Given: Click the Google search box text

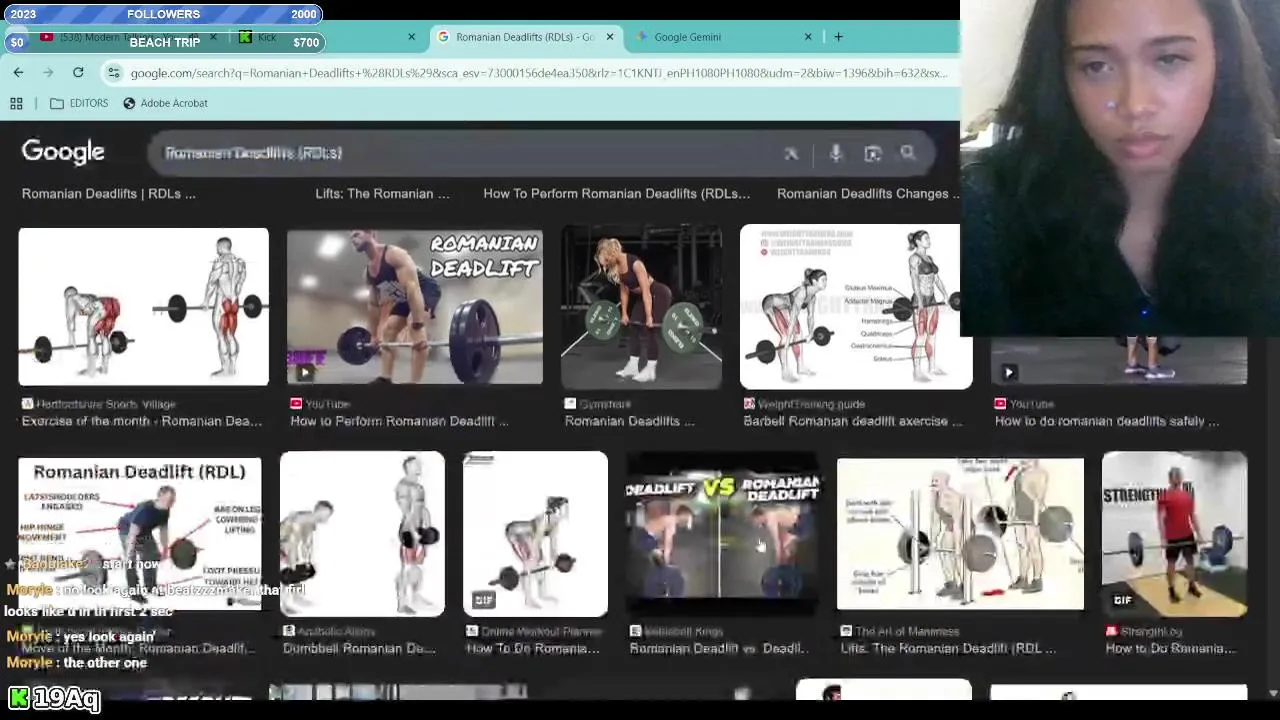Looking at the screenshot, I should click(x=253, y=153).
